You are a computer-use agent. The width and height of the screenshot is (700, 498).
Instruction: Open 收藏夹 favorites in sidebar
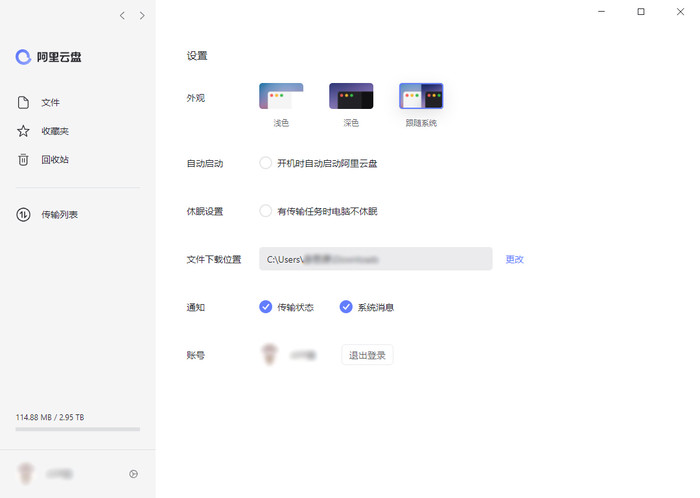click(x=55, y=131)
